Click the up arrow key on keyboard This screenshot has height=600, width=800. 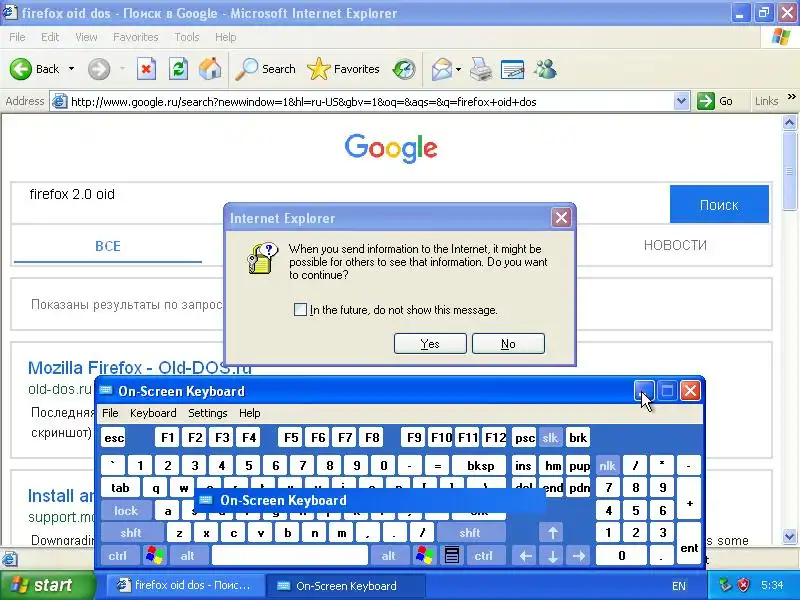(553, 533)
